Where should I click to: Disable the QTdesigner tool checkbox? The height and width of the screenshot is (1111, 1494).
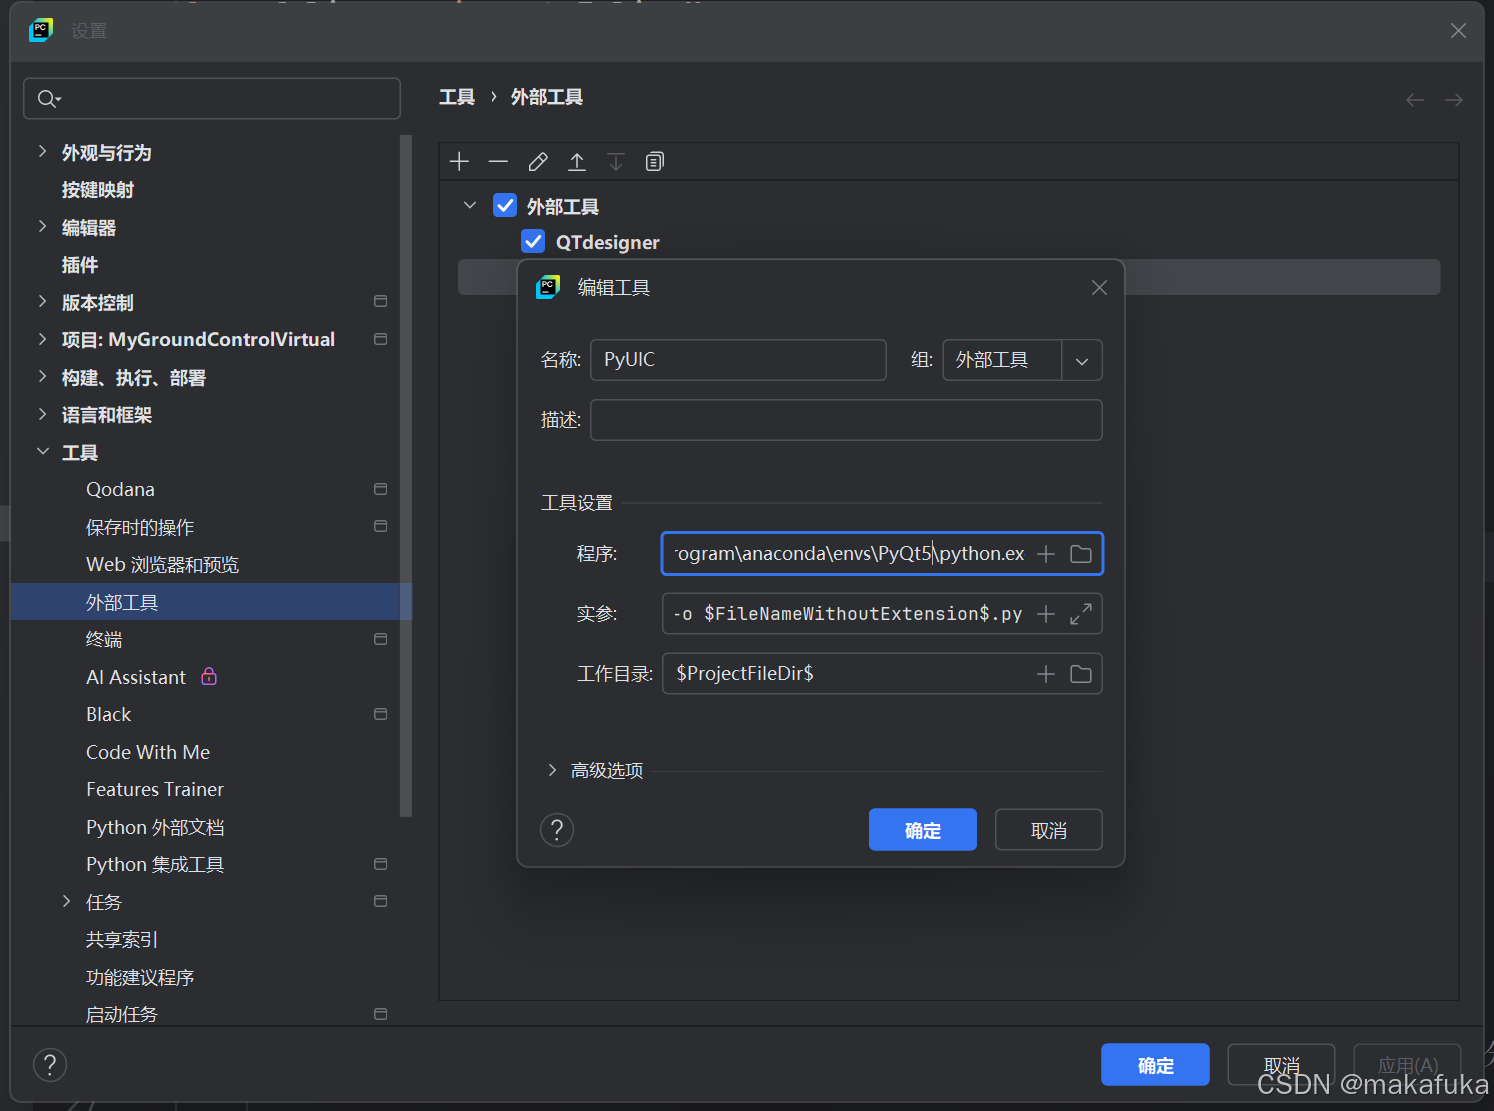[533, 241]
